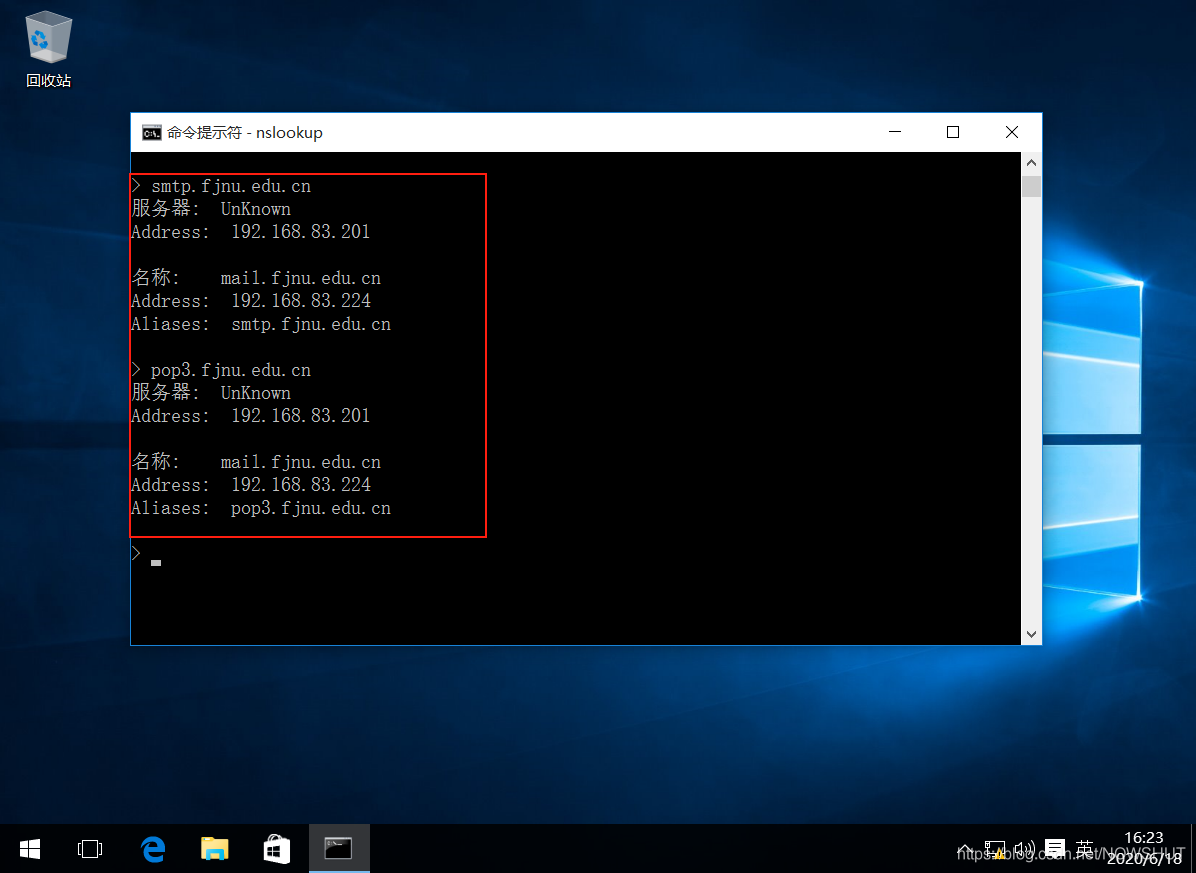Click the console scrollbar down arrow
Image resolution: width=1196 pixels, height=873 pixels.
pyautogui.click(x=1031, y=634)
